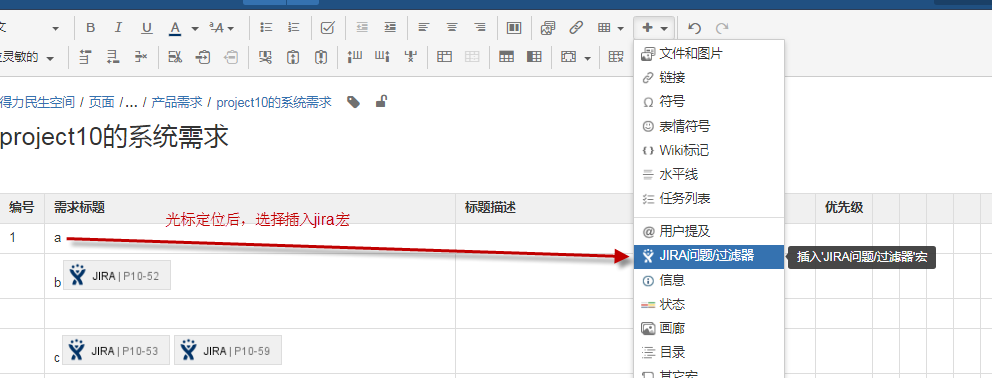
Task: Copy the current table column
Action: (293, 57)
